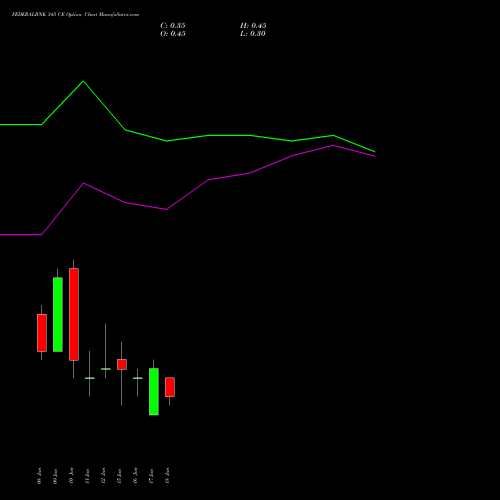Select the close value C: 0.35
Image resolution: width=500 pixels, height=500 pixels.
point(173,26)
